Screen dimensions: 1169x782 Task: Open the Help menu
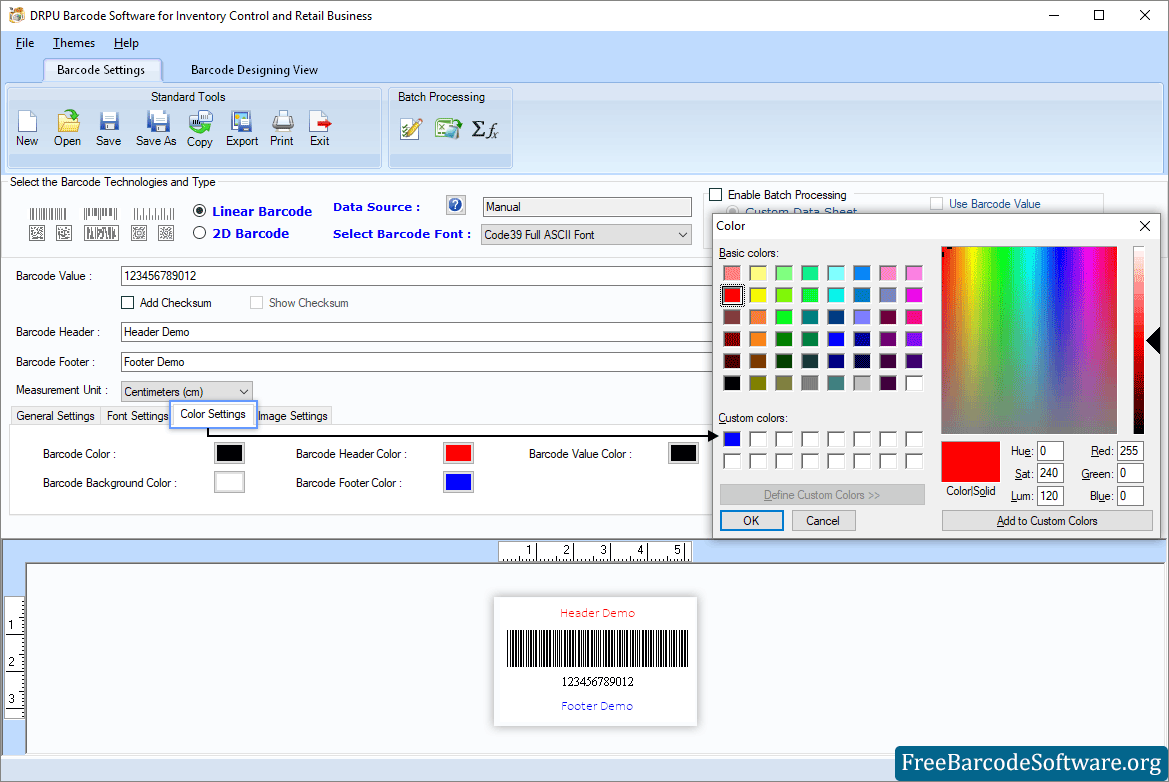pyautogui.click(x=126, y=43)
